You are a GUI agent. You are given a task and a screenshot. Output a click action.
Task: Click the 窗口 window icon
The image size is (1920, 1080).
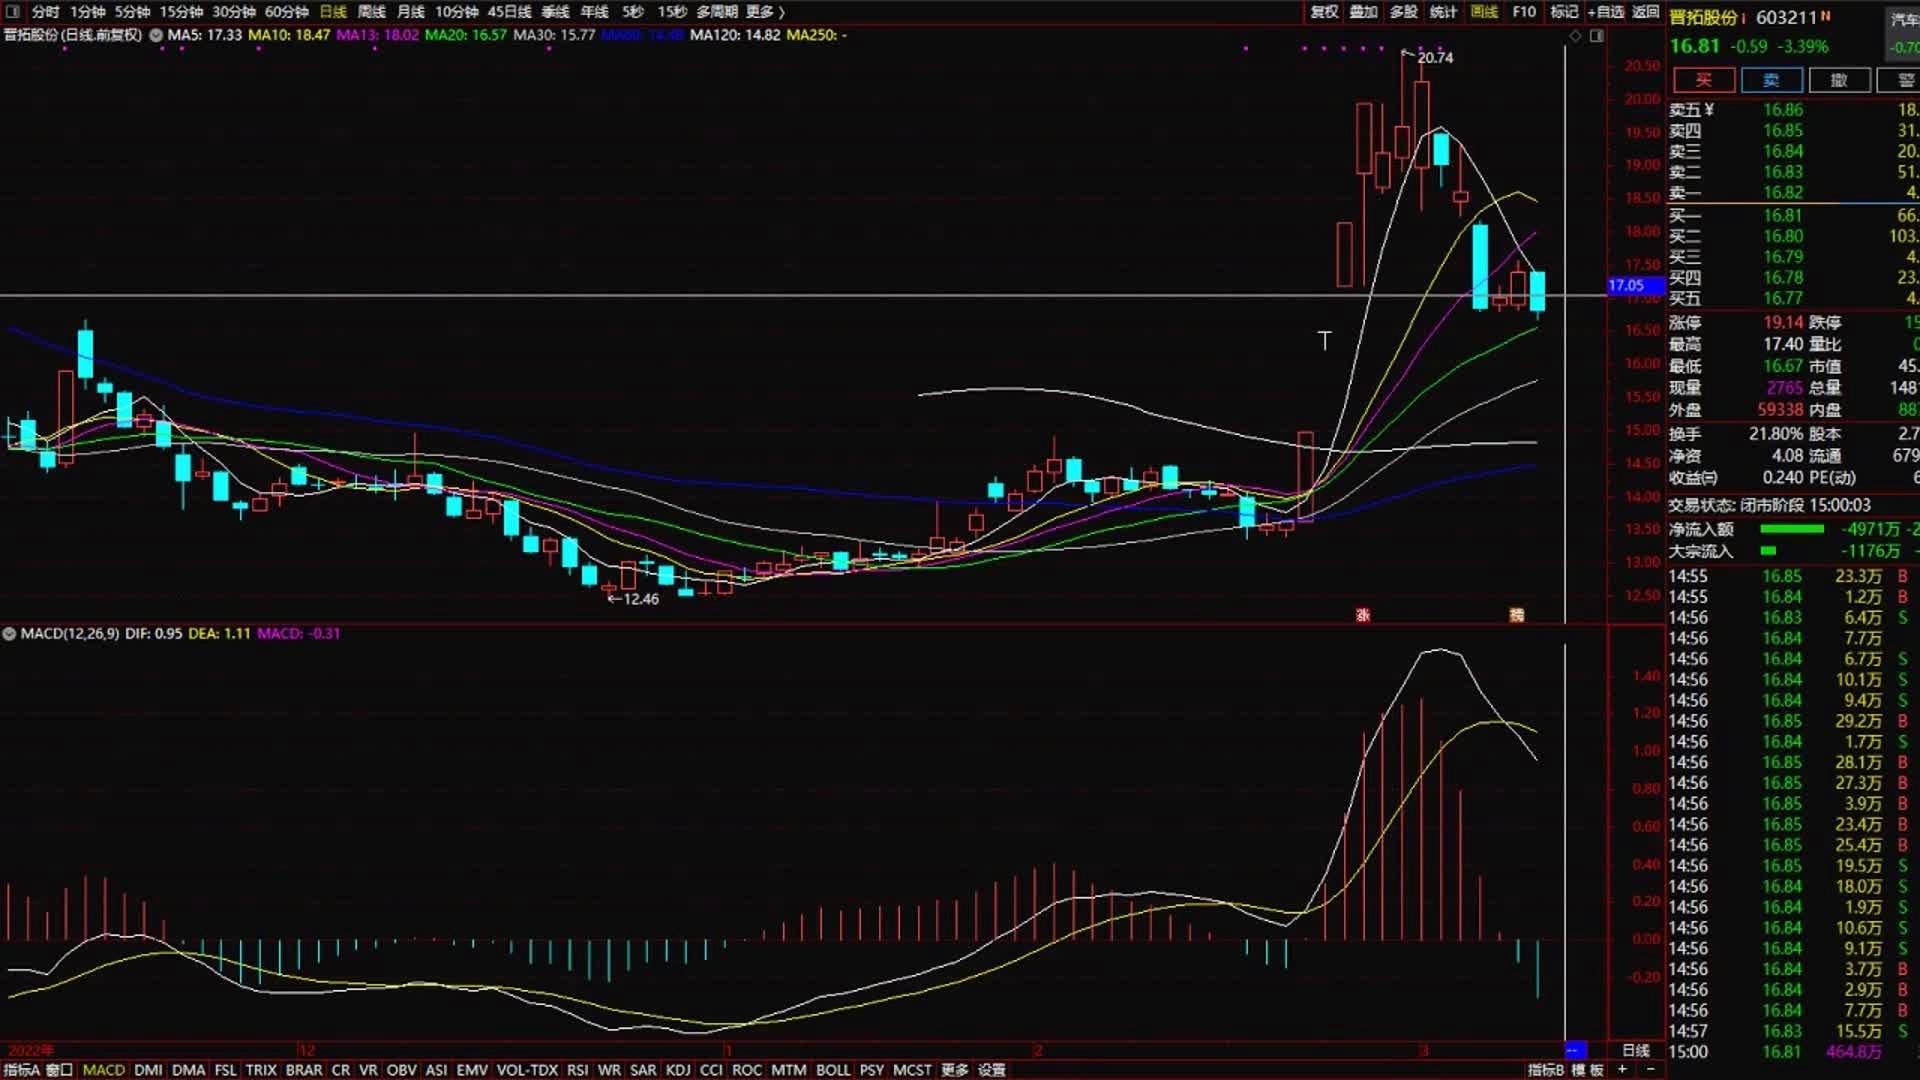(60, 1070)
